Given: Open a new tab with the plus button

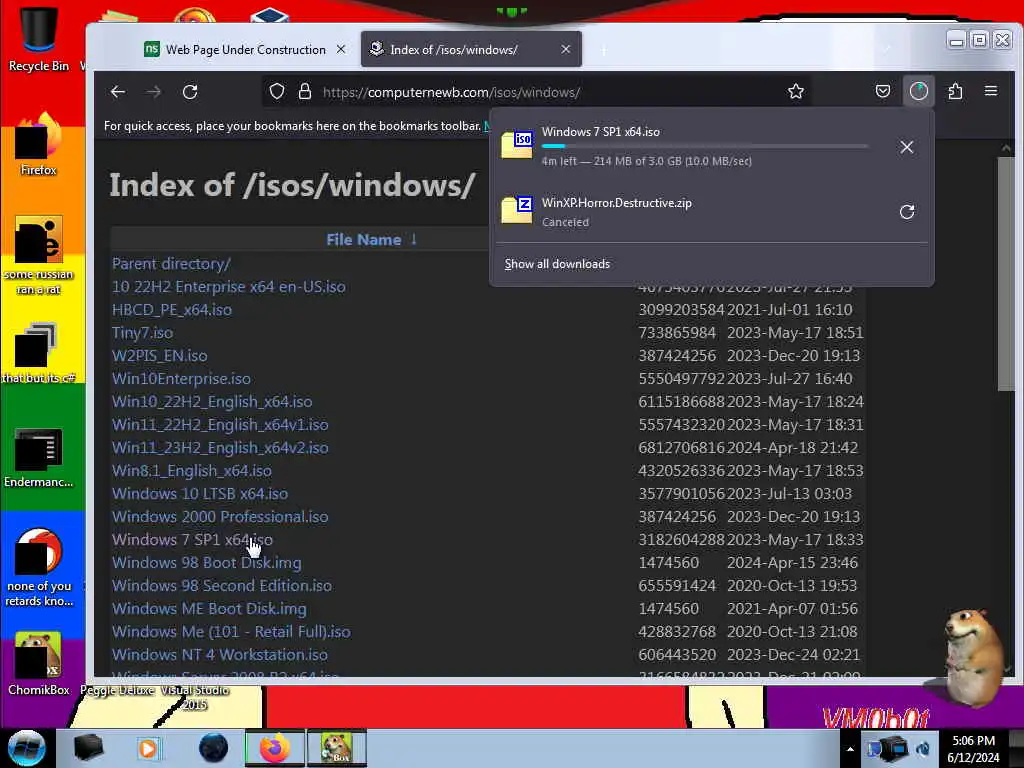Looking at the screenshot, I should [x=603, y=50].
